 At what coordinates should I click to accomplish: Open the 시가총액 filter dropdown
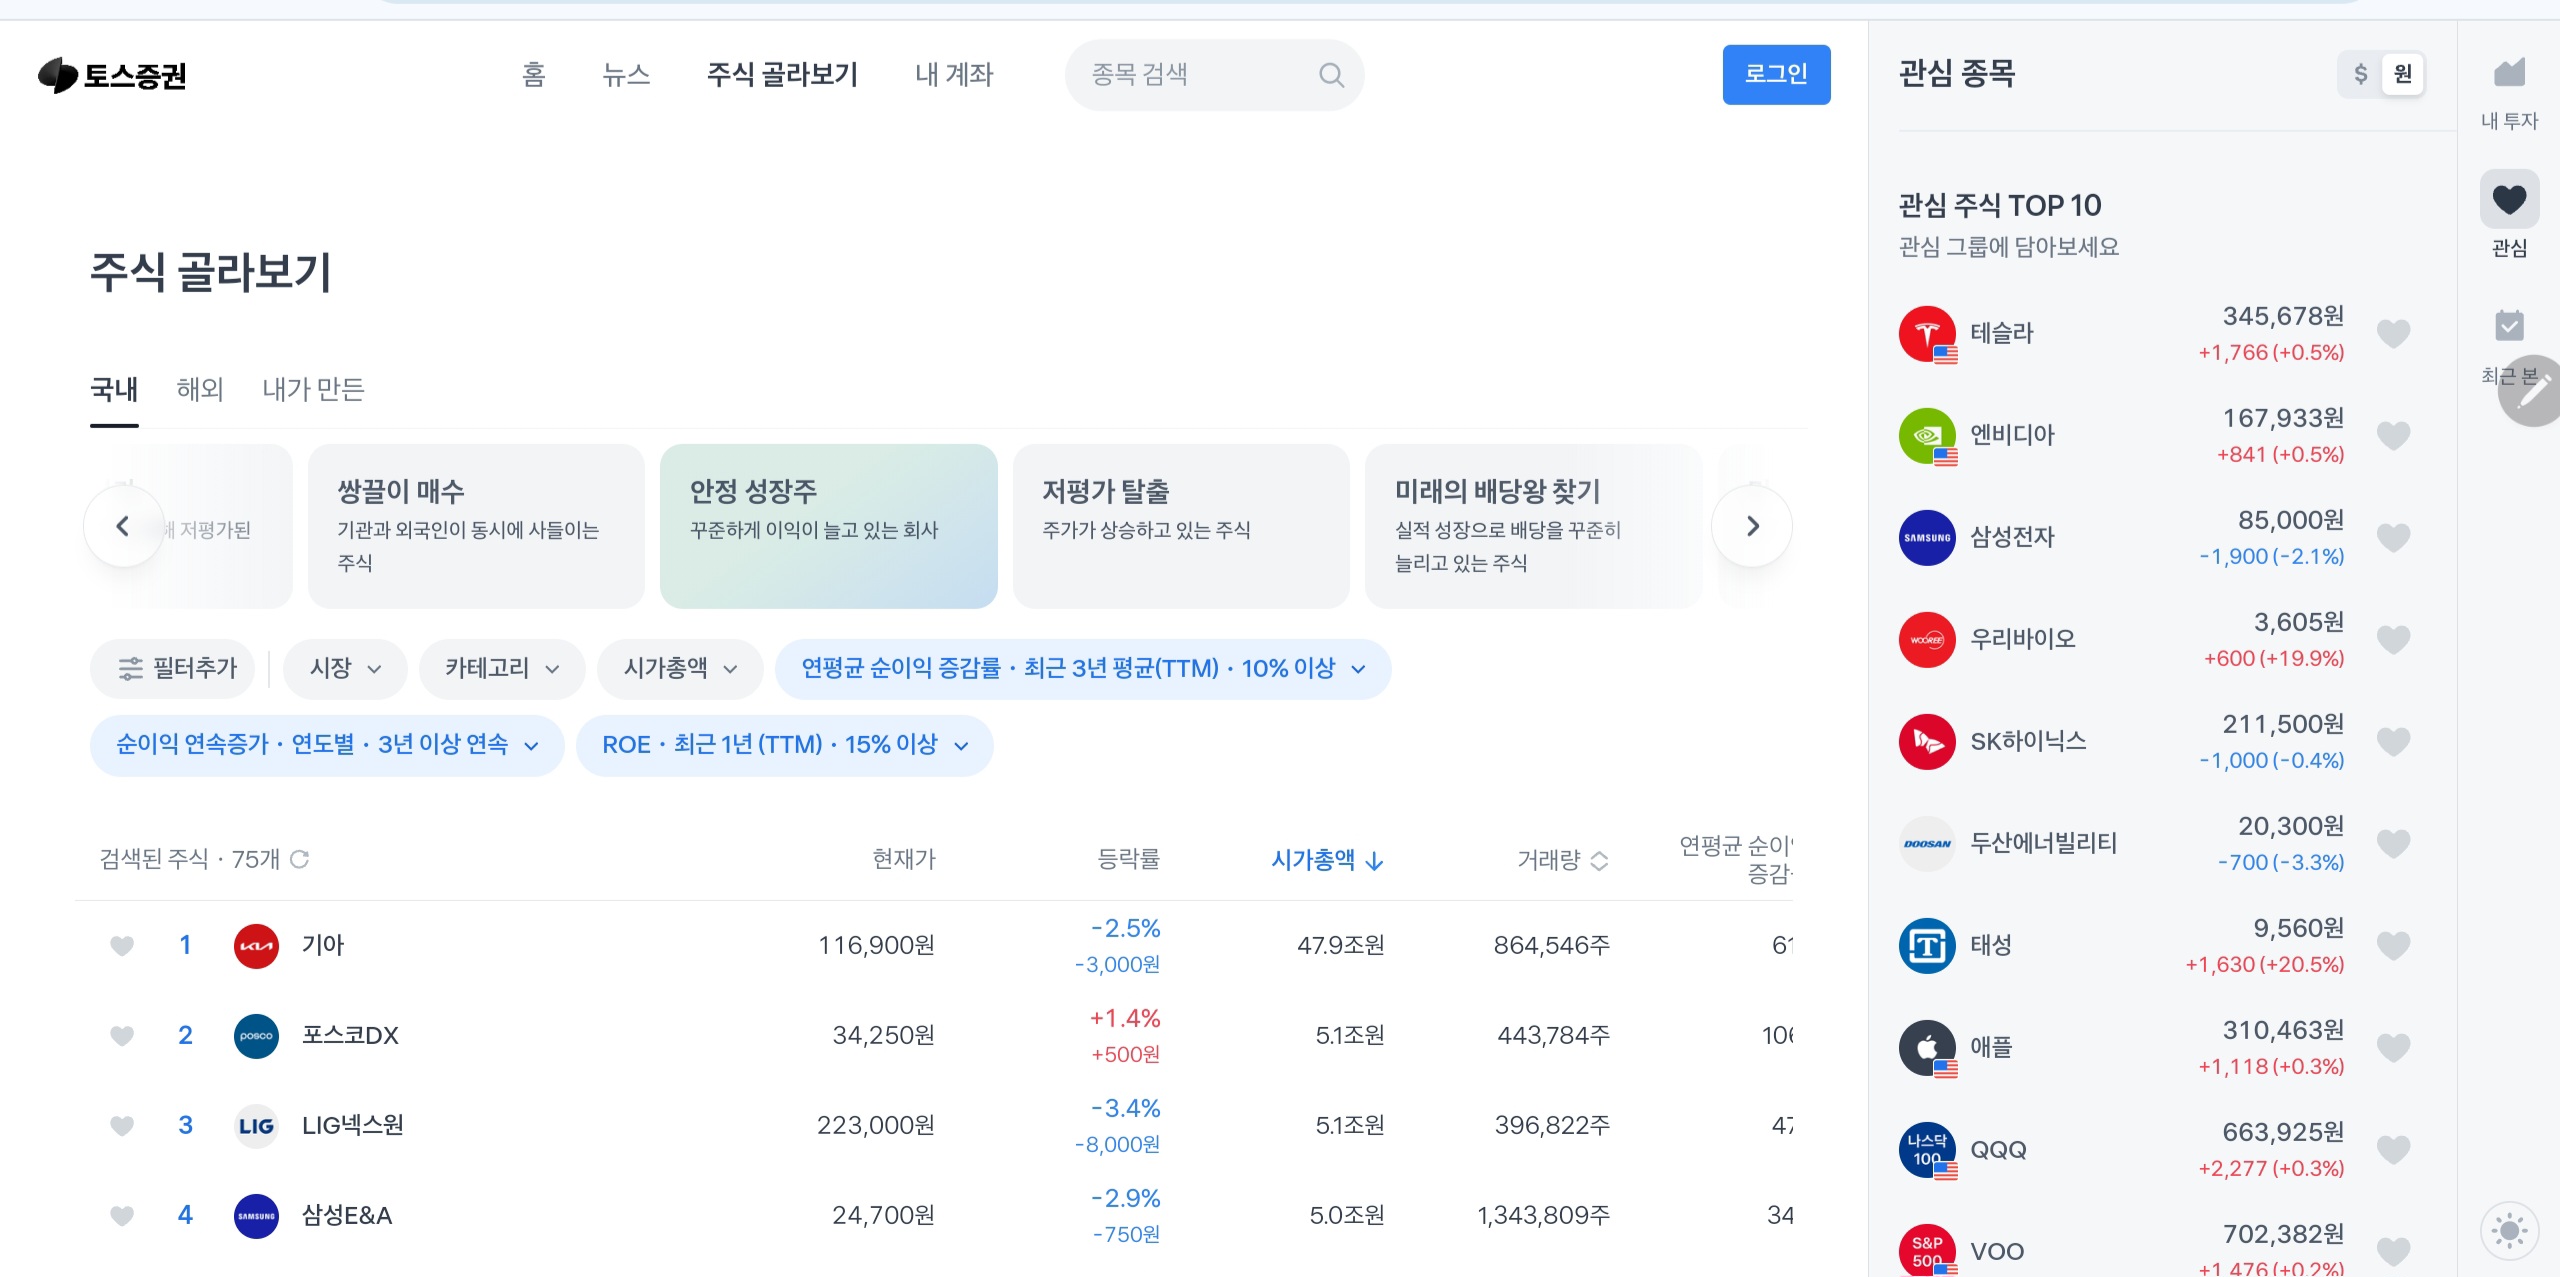point(680,668)
